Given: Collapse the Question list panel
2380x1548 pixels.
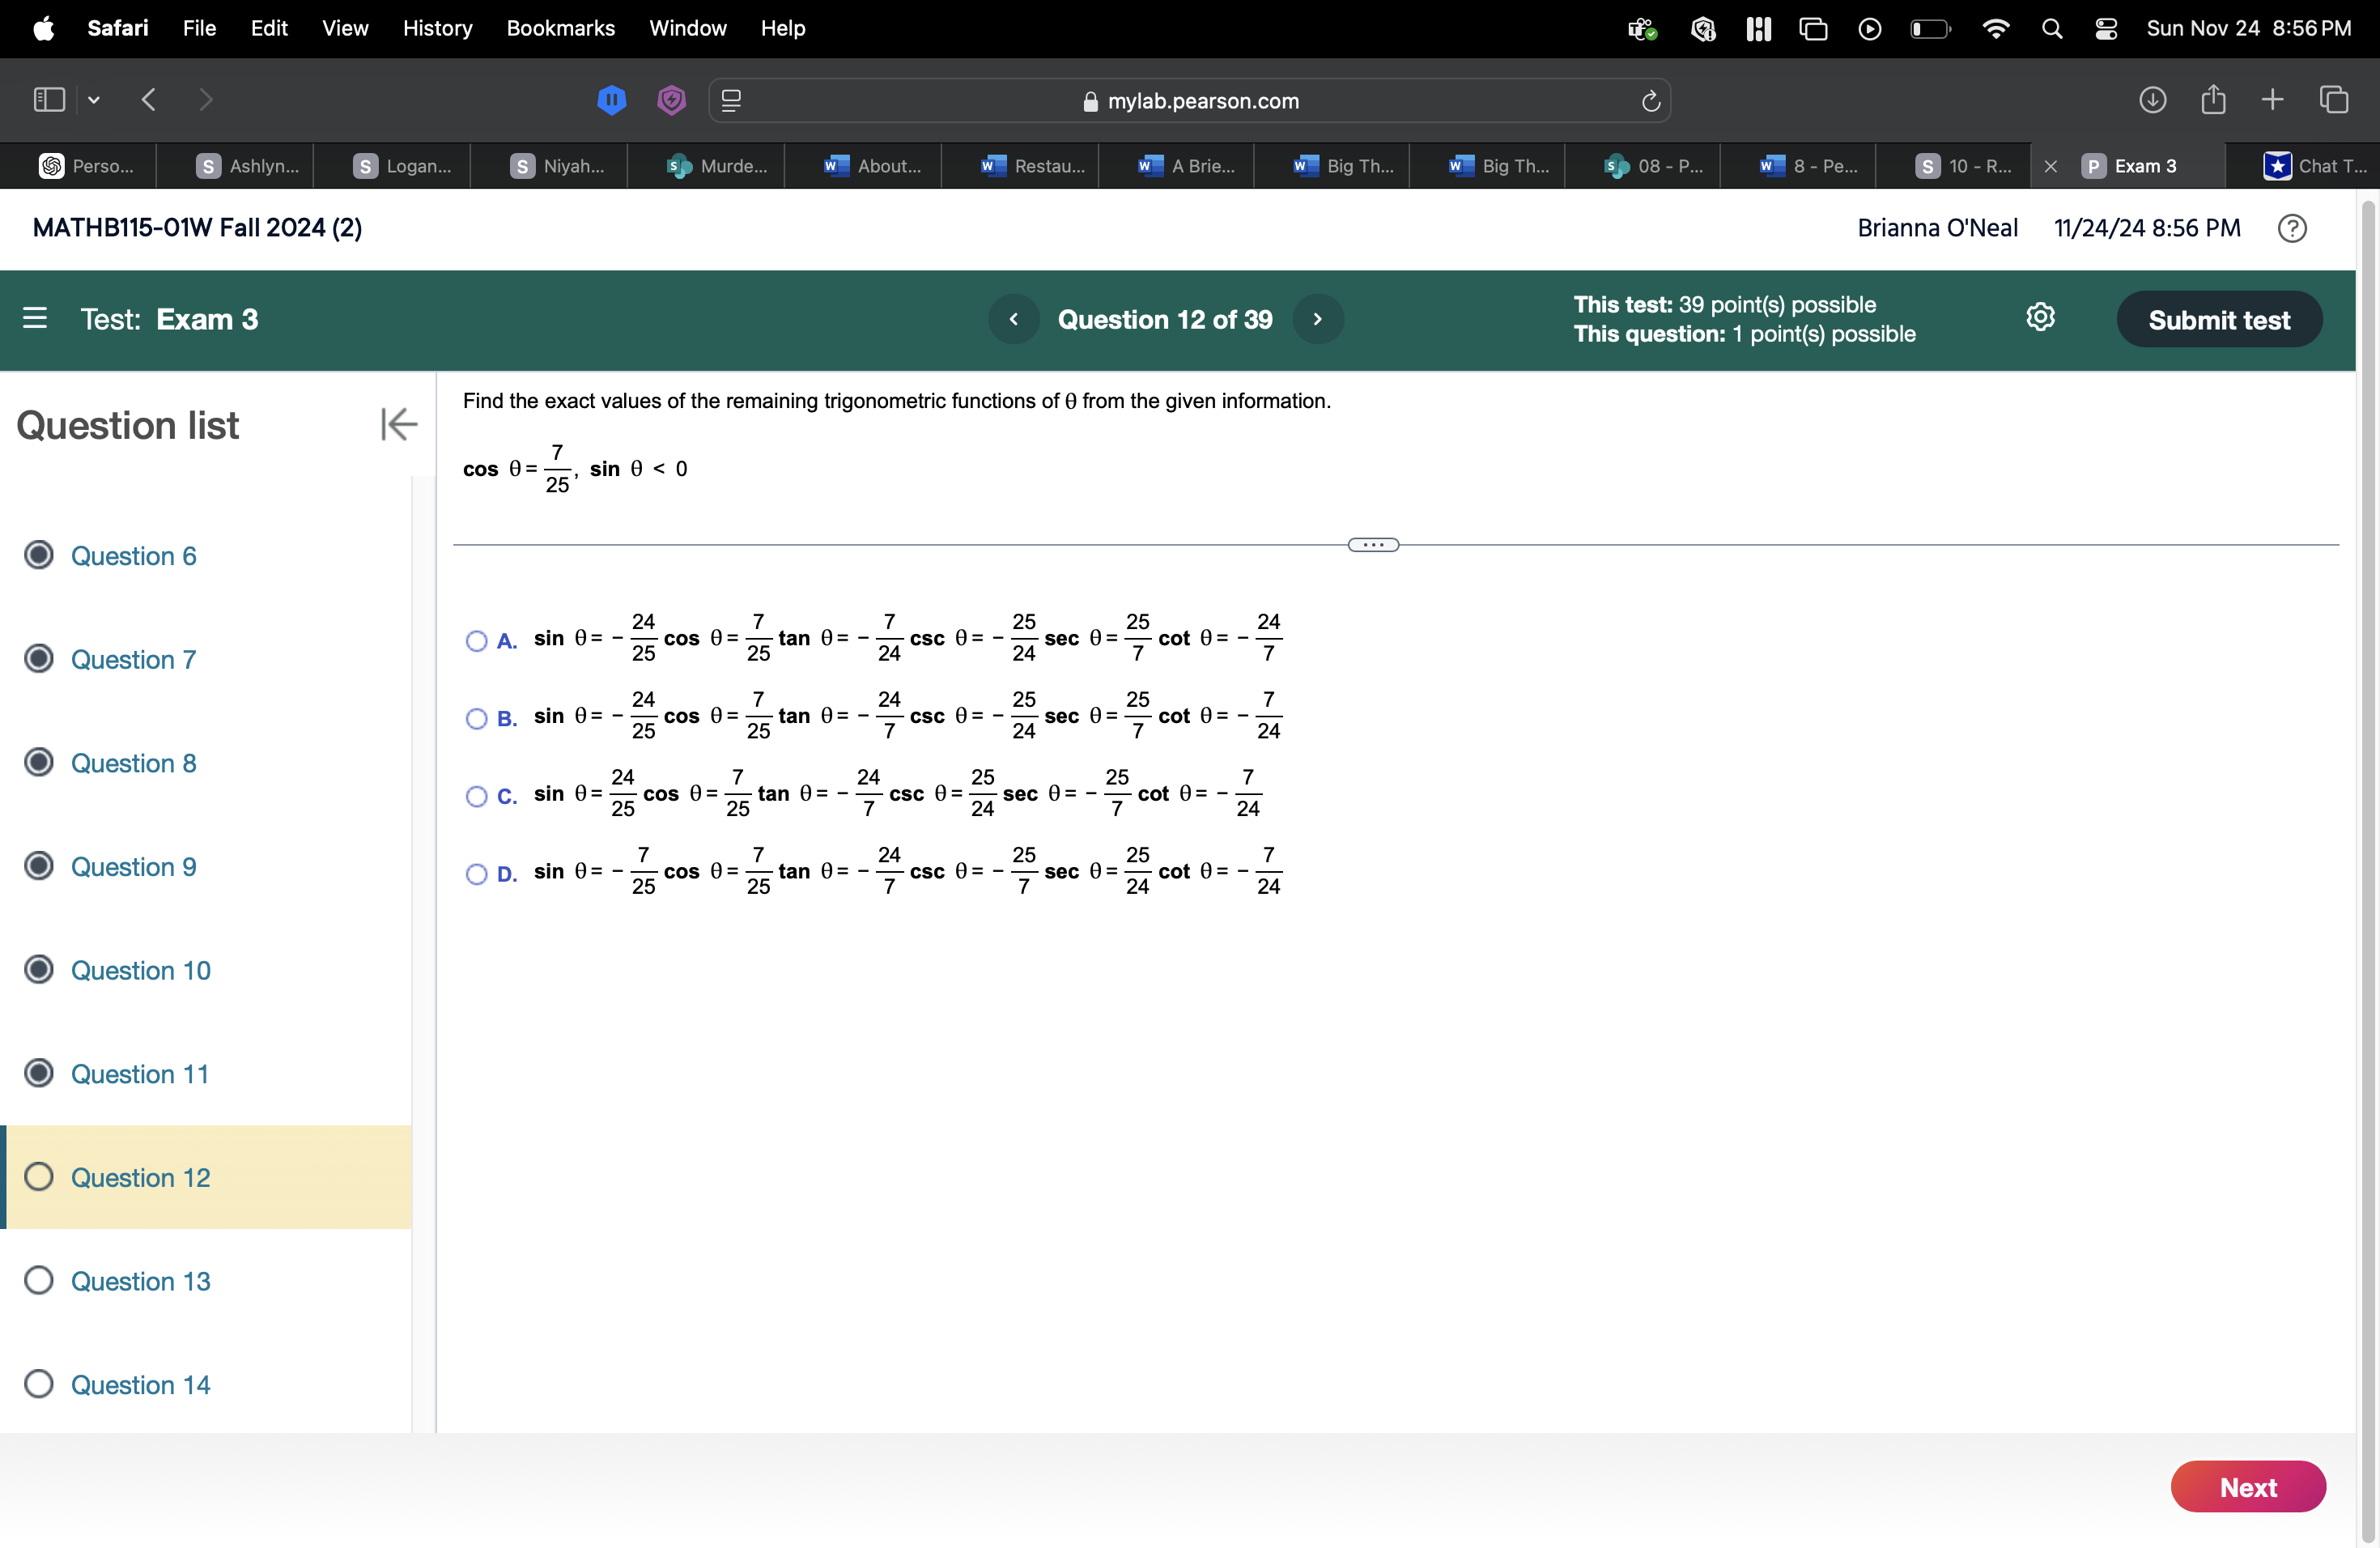Looking at the screenshot, I should tap(398, 424).
